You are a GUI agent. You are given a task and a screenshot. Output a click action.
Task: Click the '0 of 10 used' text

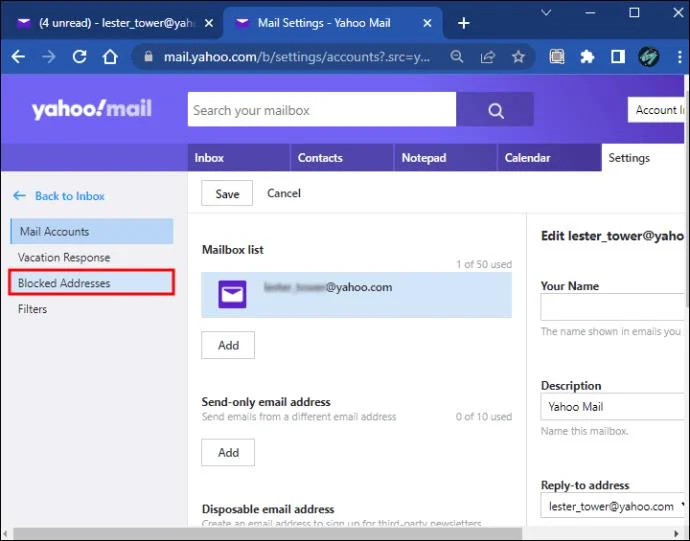coord(484,416)
